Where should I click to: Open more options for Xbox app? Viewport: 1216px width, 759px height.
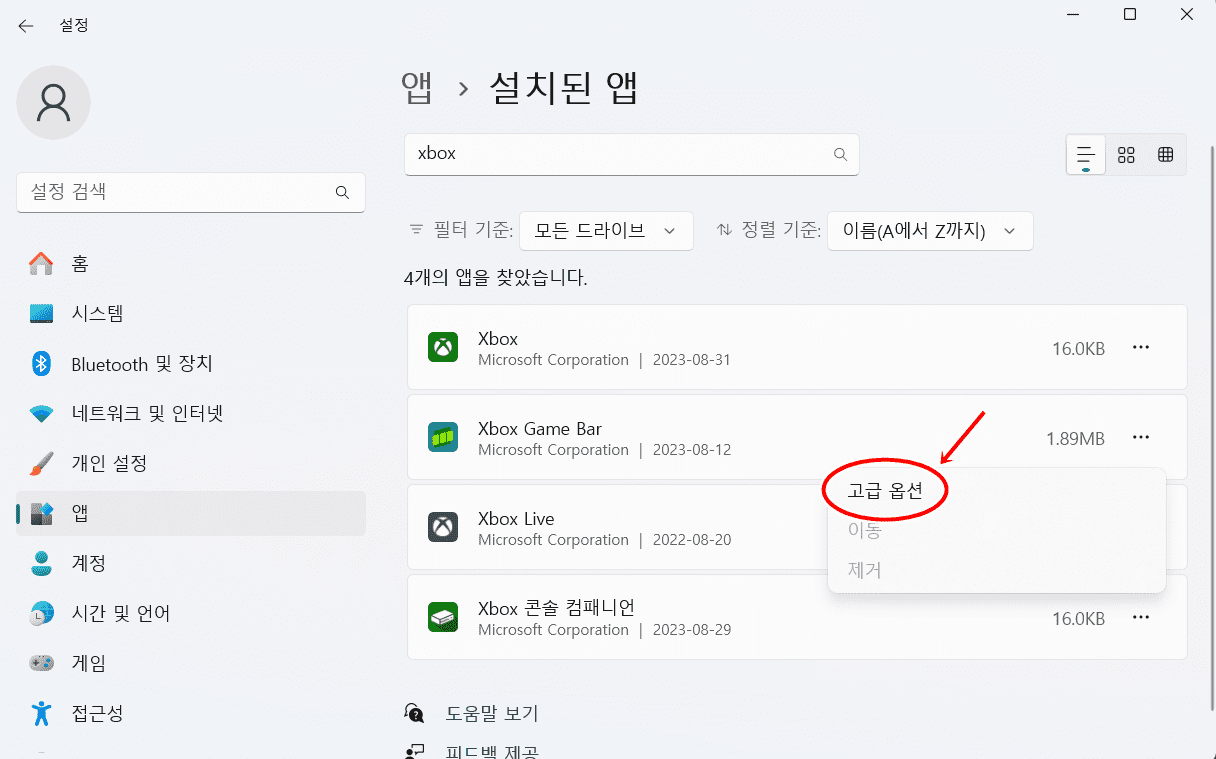1141,347
